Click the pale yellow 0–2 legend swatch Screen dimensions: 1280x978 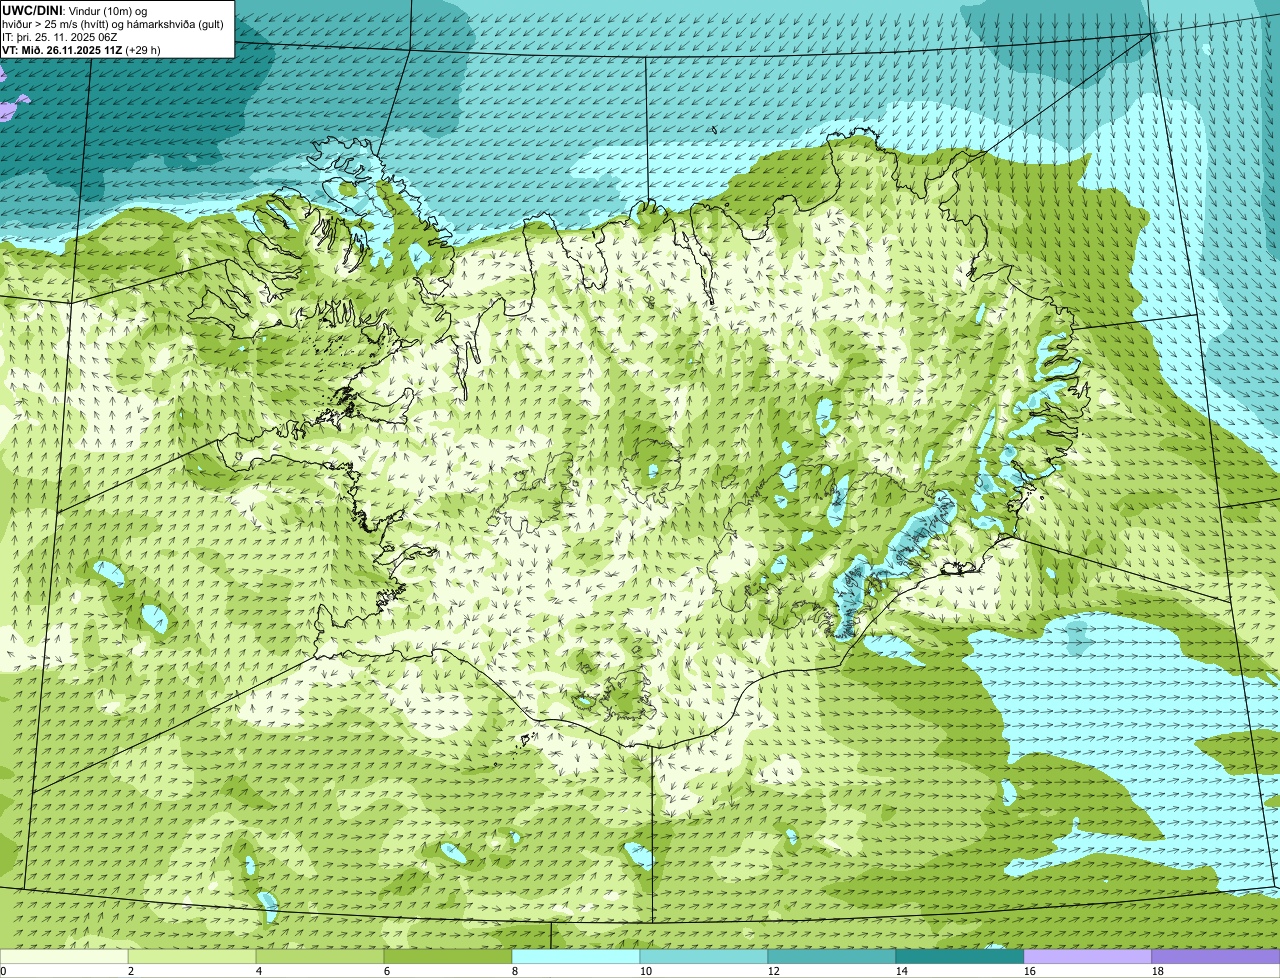point(64,956)
